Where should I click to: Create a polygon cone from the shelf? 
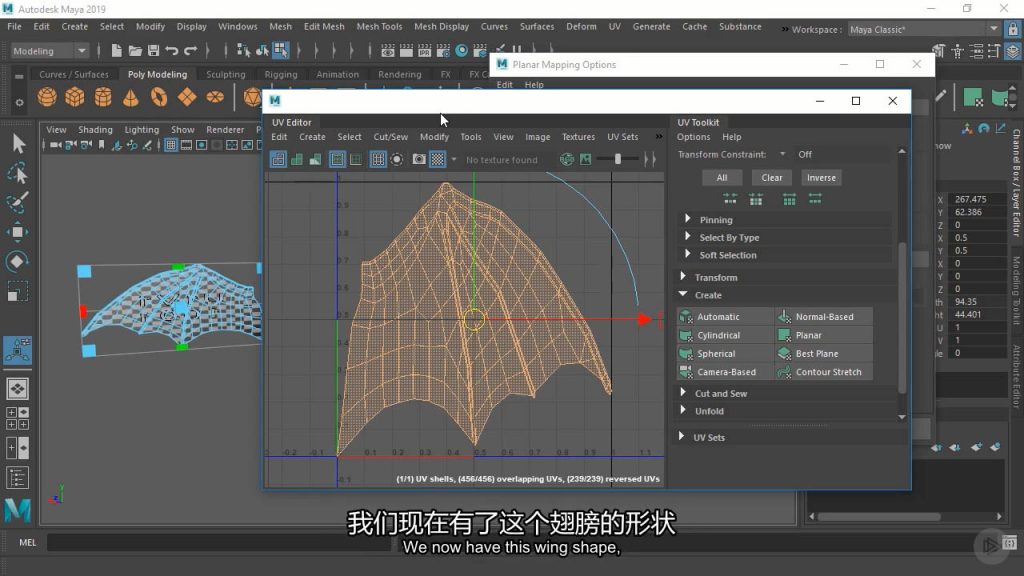click(x=131, y=97)
